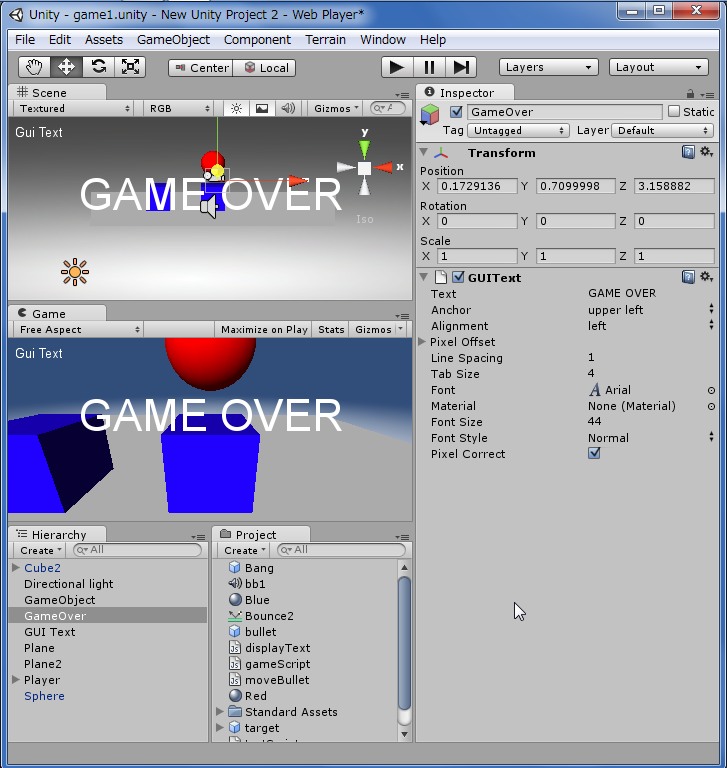Toggle the Static checkbox

click(x=673, y=112)
